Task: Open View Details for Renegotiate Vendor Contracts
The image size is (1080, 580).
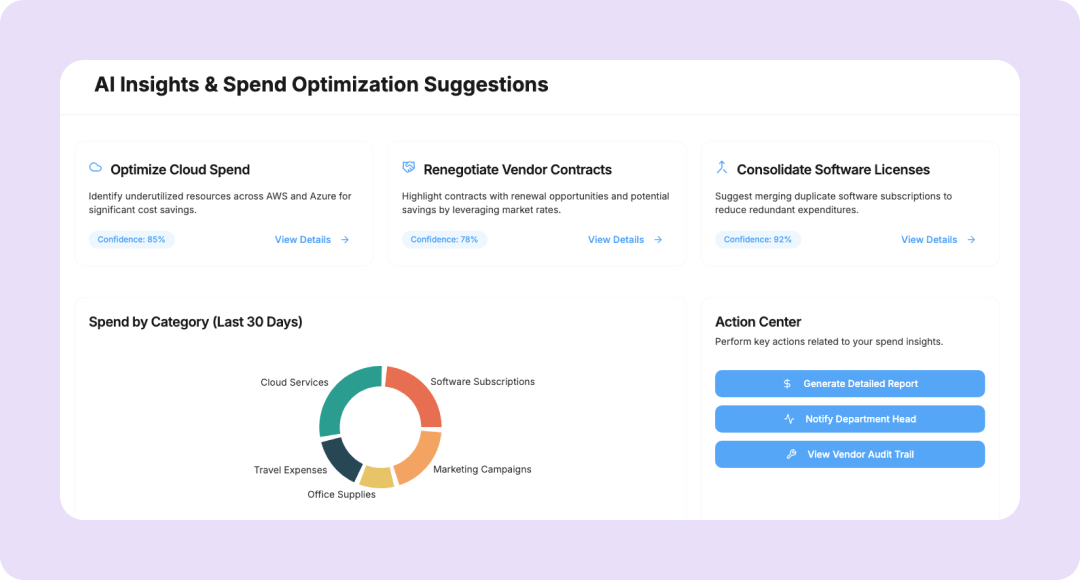Action: pos(616,240)
